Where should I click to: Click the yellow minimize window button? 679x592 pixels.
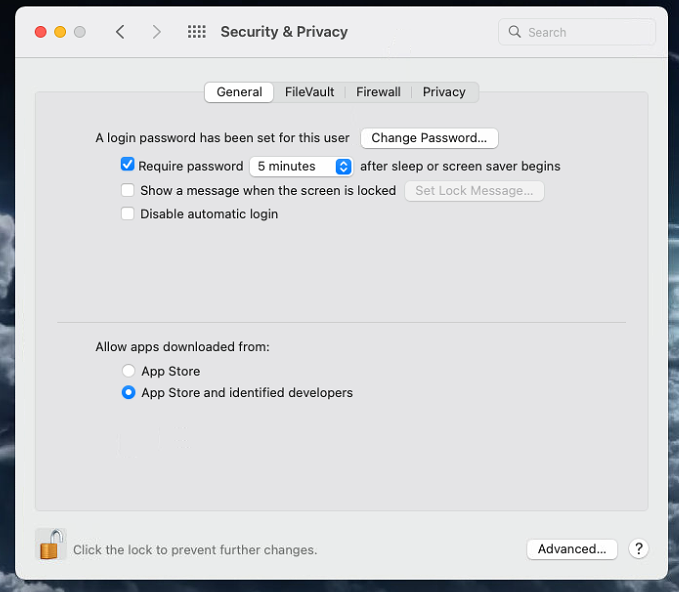(60, 32)
